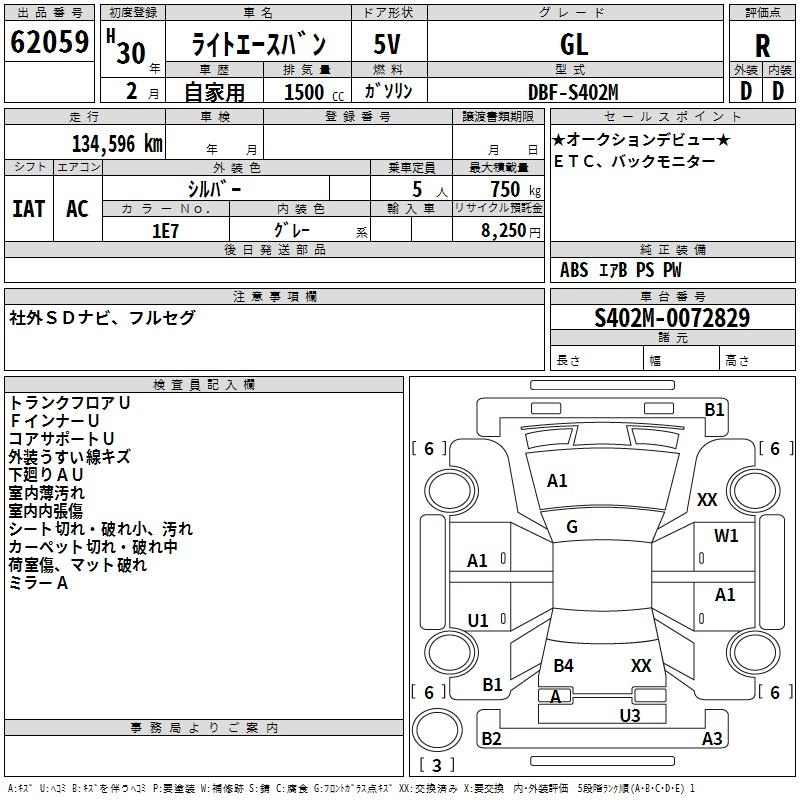The height and width of the screenshot is (800, 800).
Task: Select the note 外装うすい線キズ
Action: [x=70, y=457]
